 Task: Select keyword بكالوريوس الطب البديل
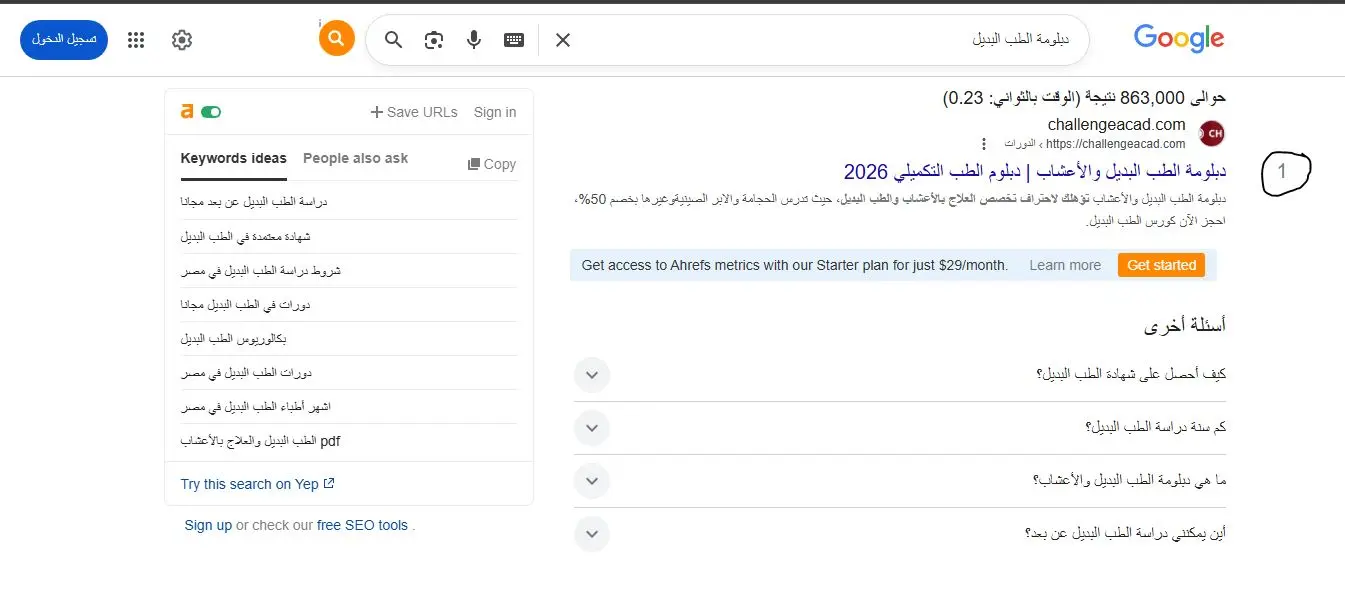(234, 339)
